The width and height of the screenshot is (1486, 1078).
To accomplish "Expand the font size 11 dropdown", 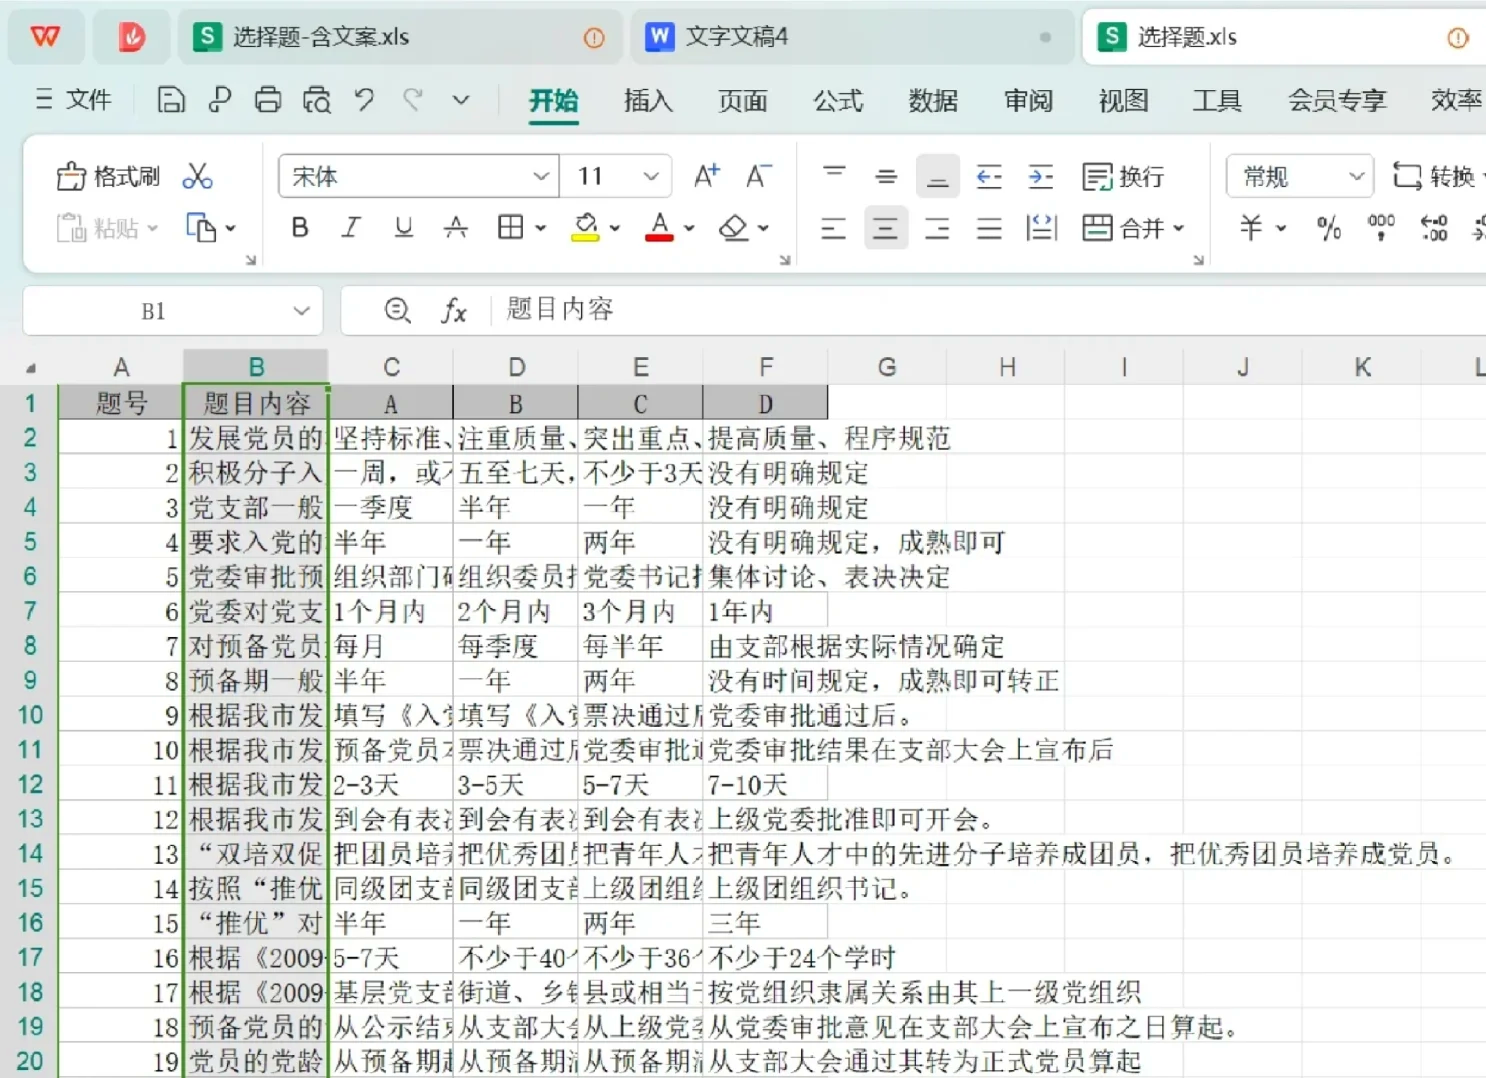I will (x=651, y=177).
